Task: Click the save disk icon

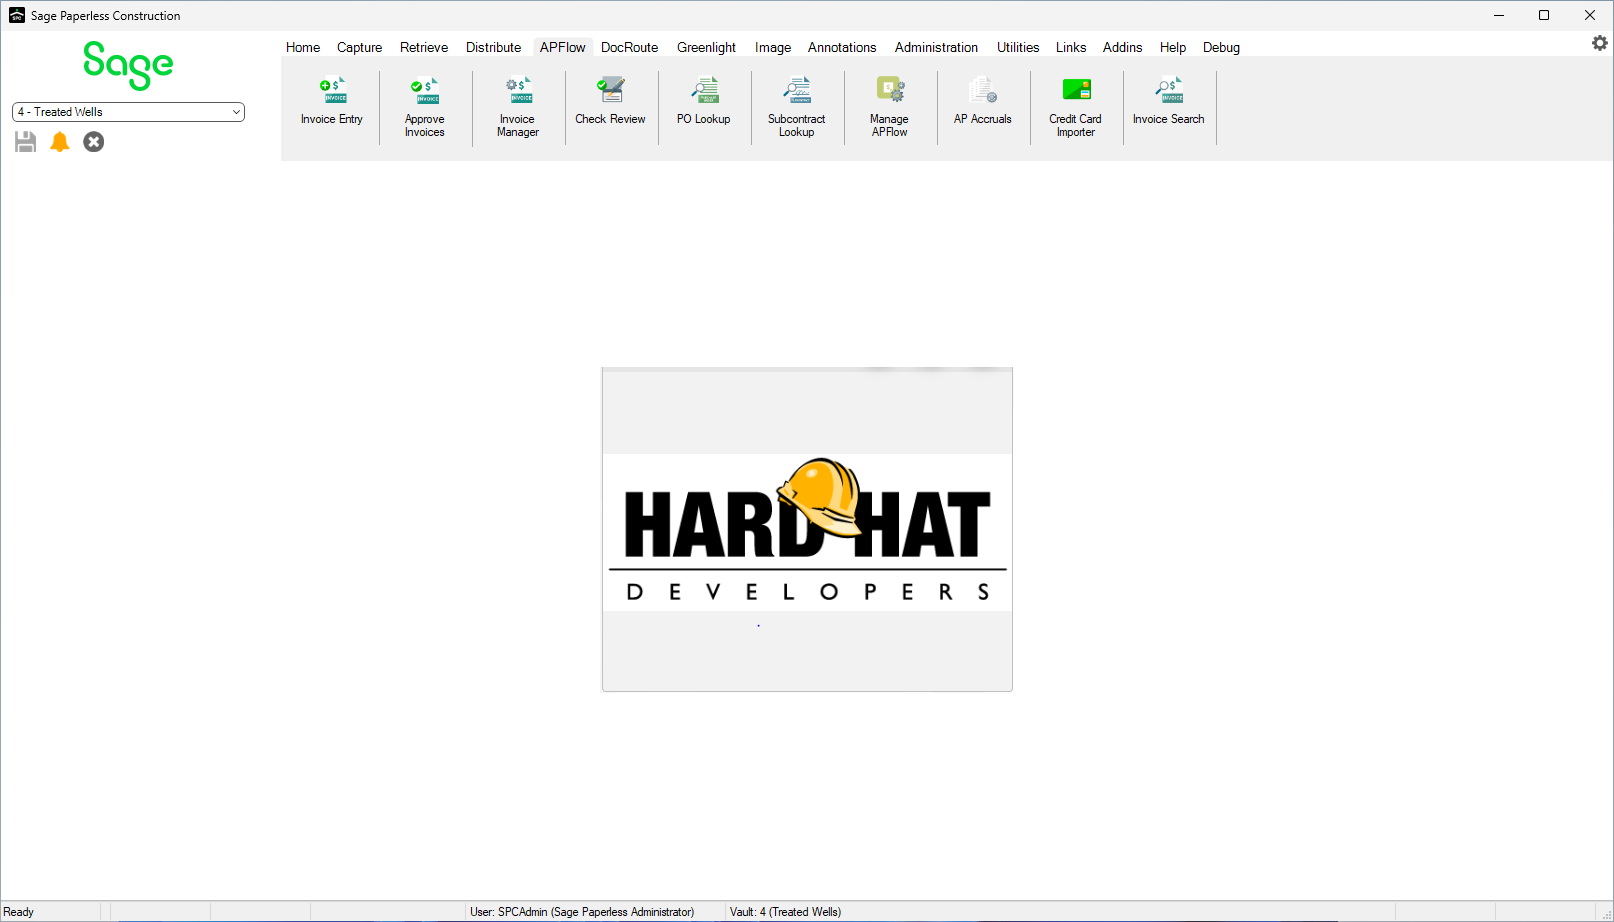Action: pos(25,142)
